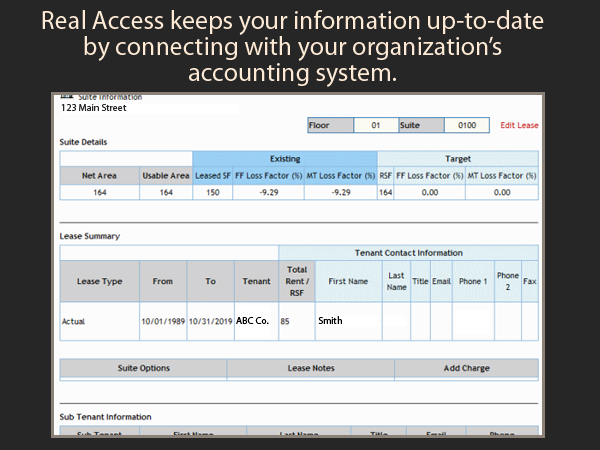Select the existing MT Loss Factor -9.29

click(341, 192)
